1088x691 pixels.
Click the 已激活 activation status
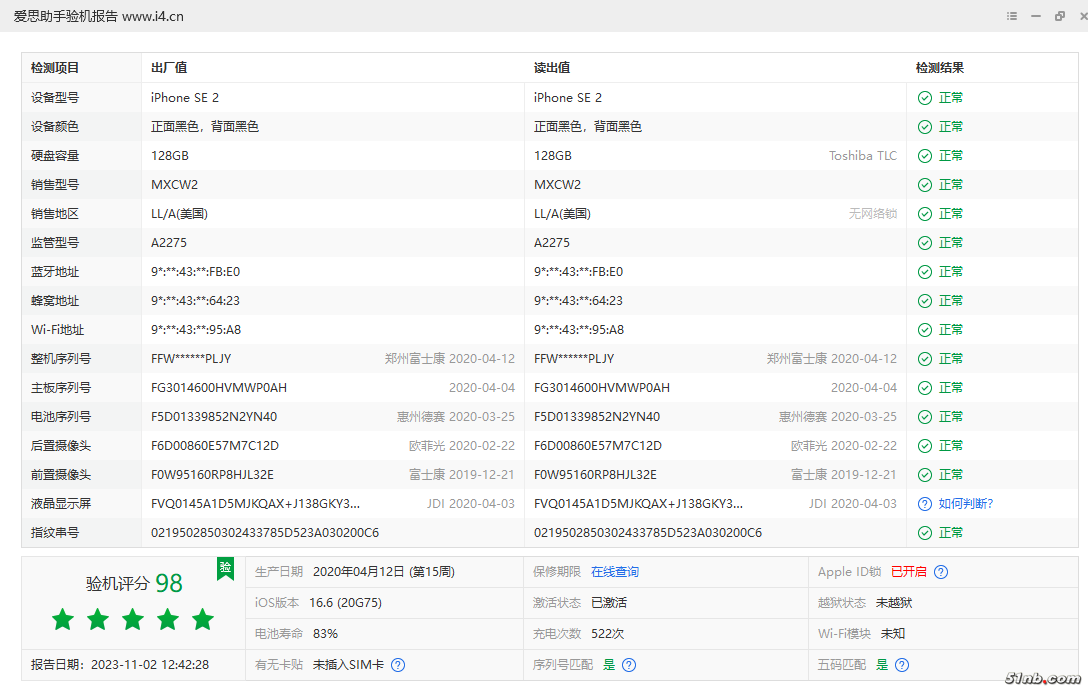609,603
